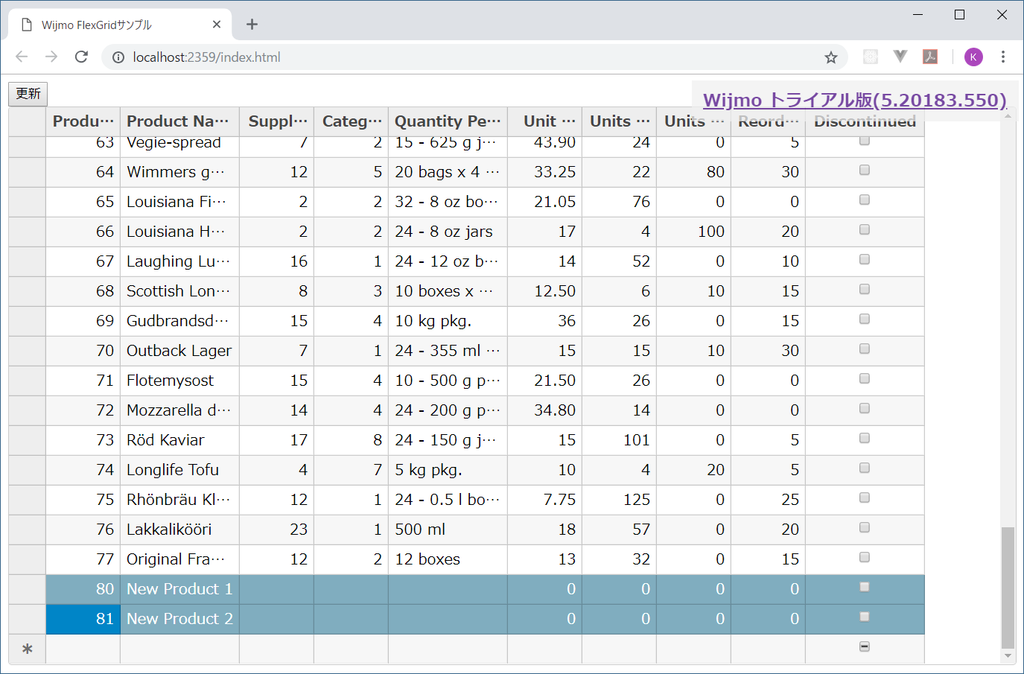Click the Quantity Per Unit column header
The image size is (1024, 674).
448,121
